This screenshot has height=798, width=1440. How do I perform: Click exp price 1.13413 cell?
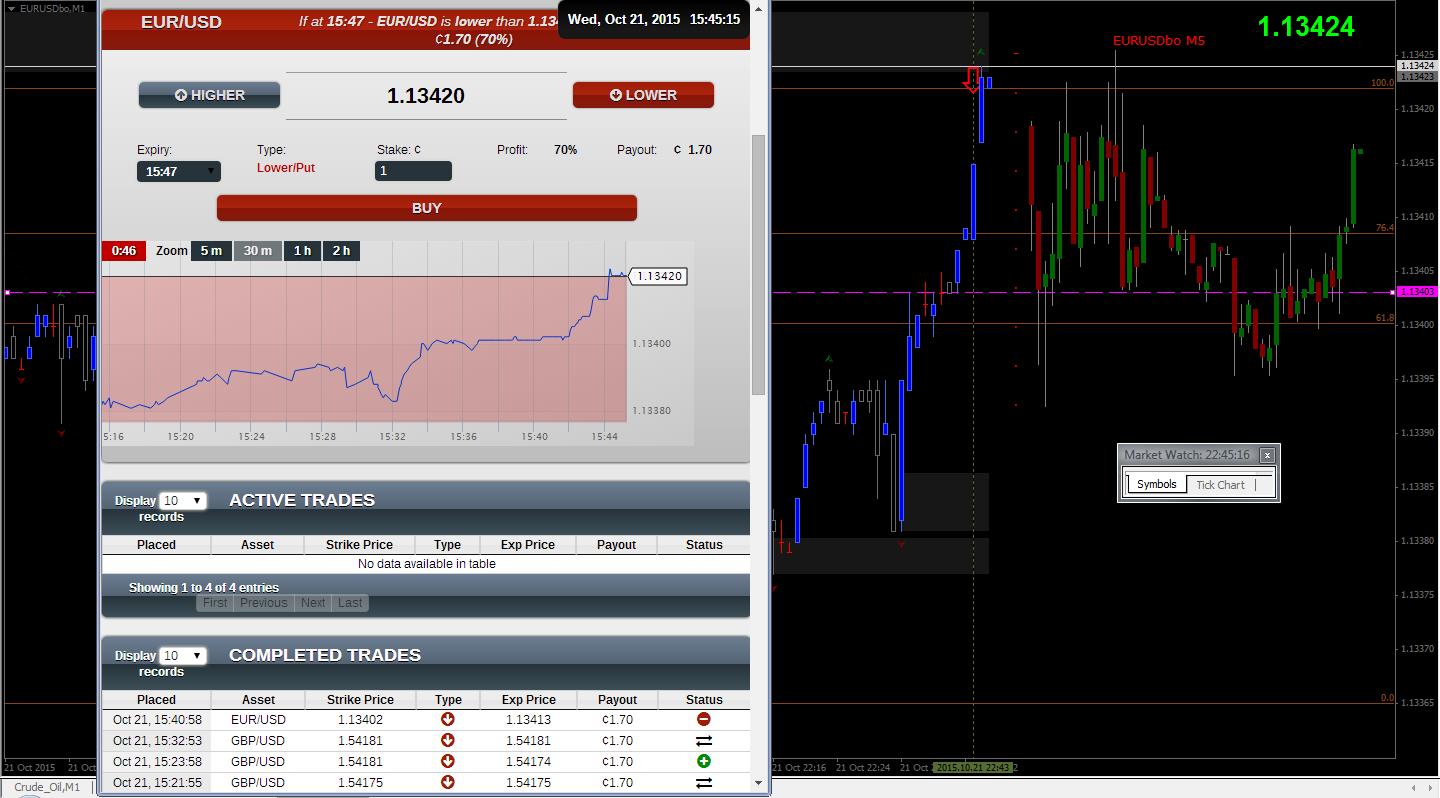[528, 720]
